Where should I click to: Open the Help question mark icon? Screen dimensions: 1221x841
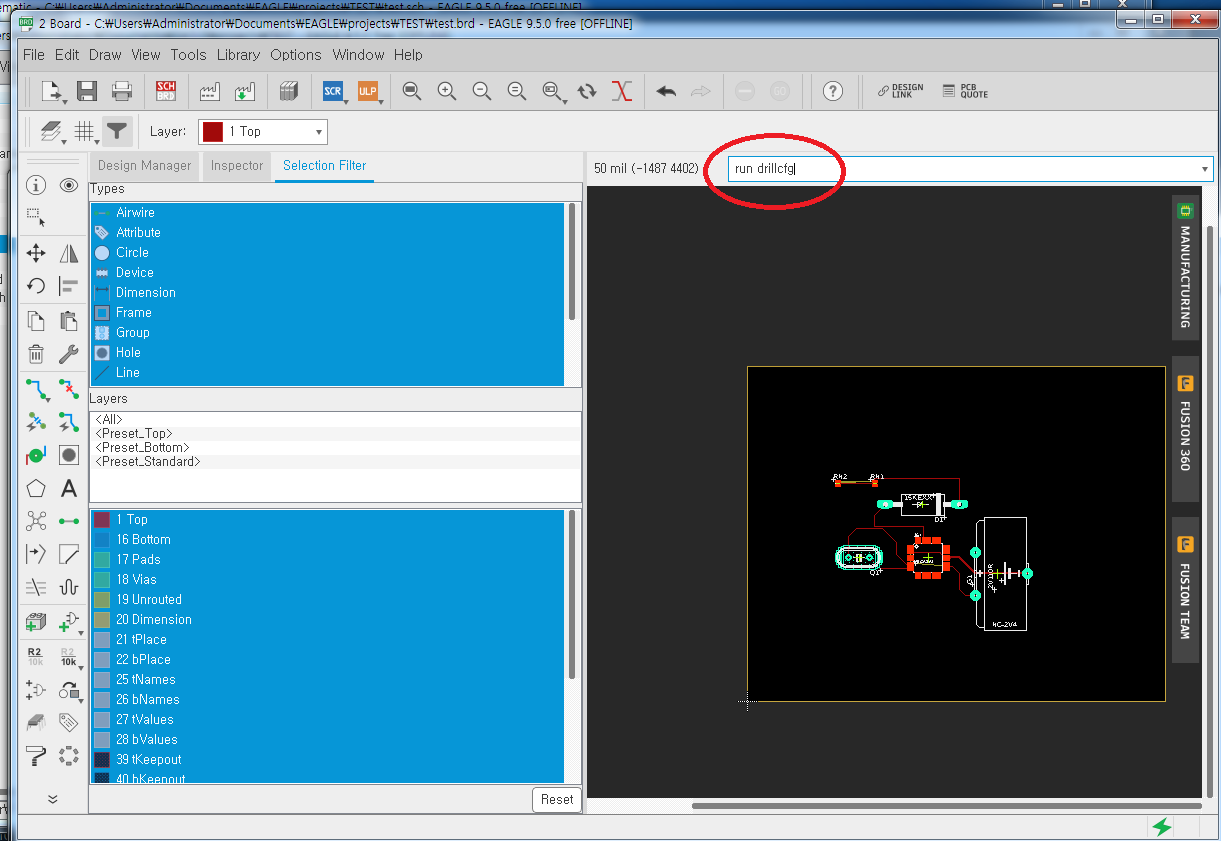pyautogui.click(x=833, y=91)
